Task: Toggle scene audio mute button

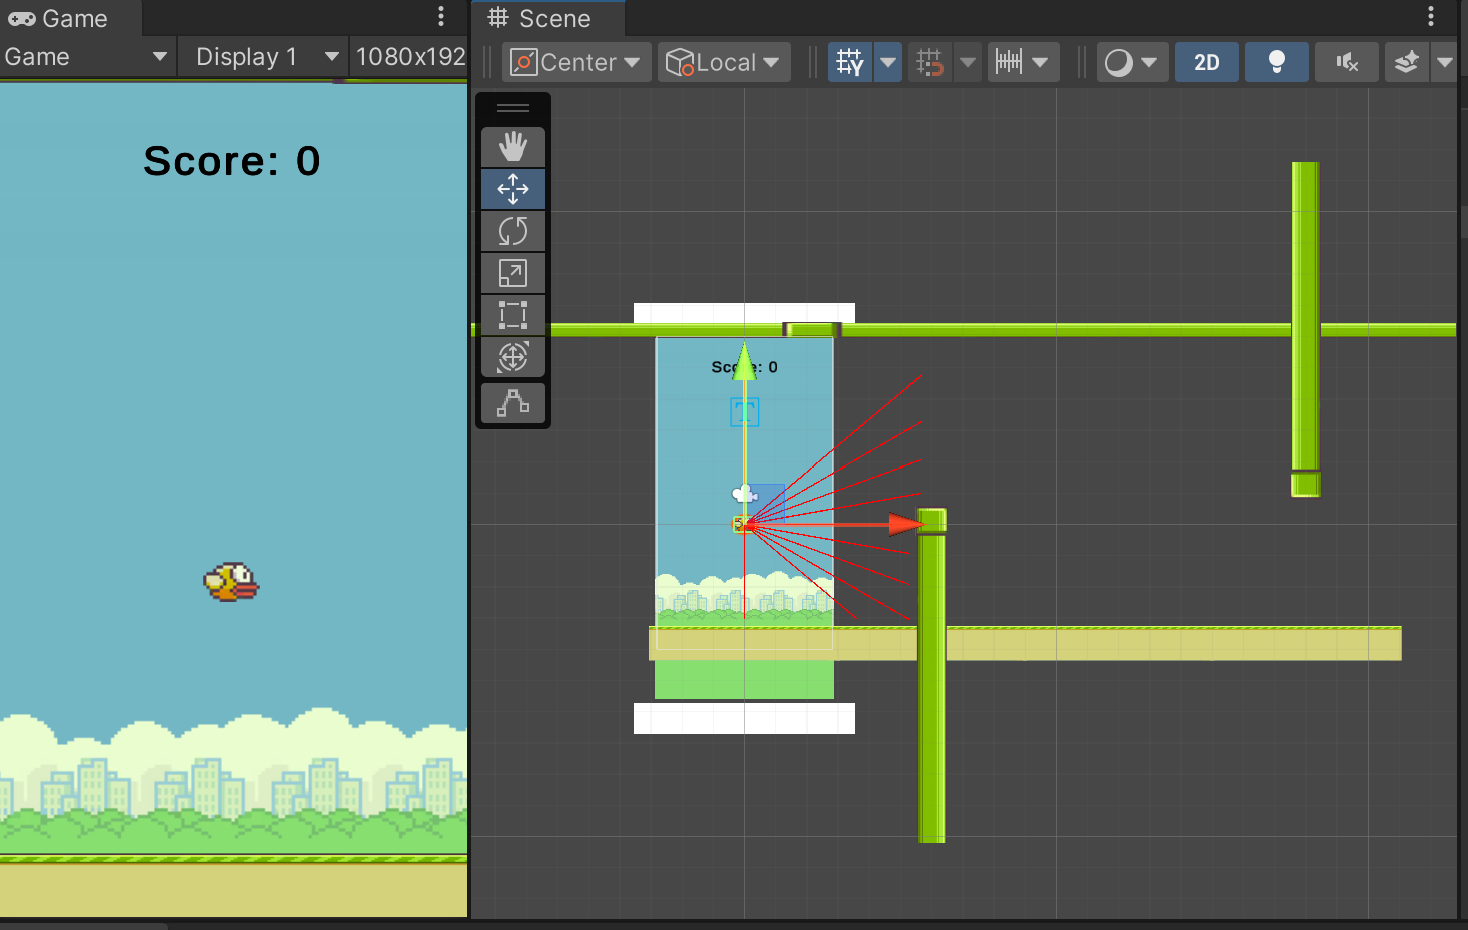Action: 1347,63
